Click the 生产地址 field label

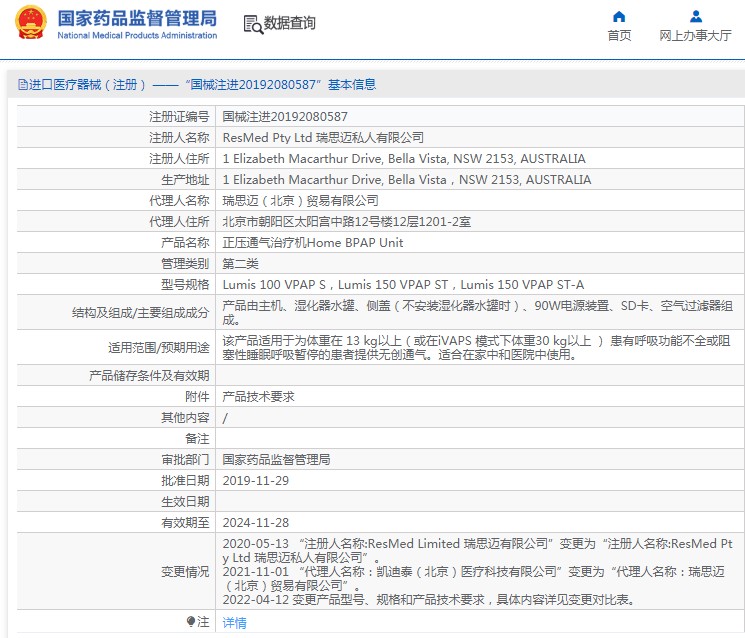[185, 180]
